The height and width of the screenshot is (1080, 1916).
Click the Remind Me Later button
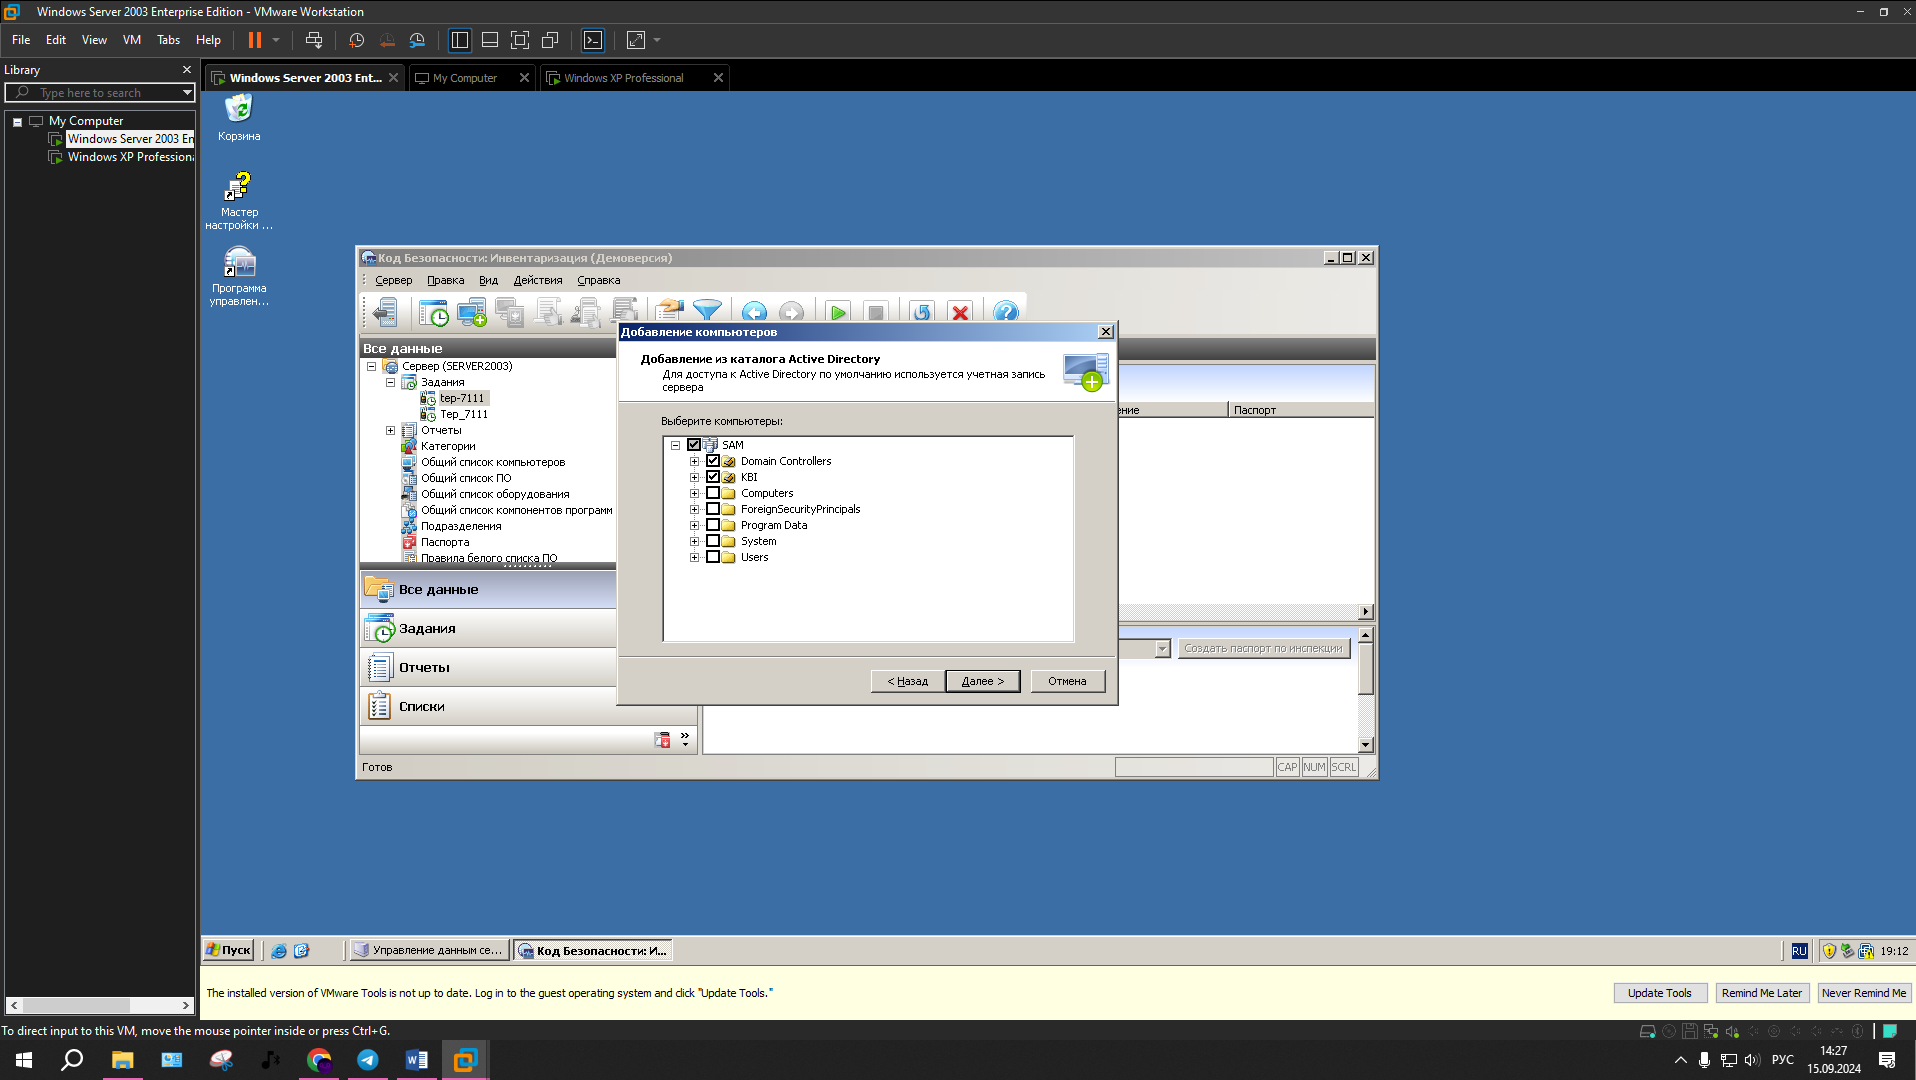[1762, 993]
